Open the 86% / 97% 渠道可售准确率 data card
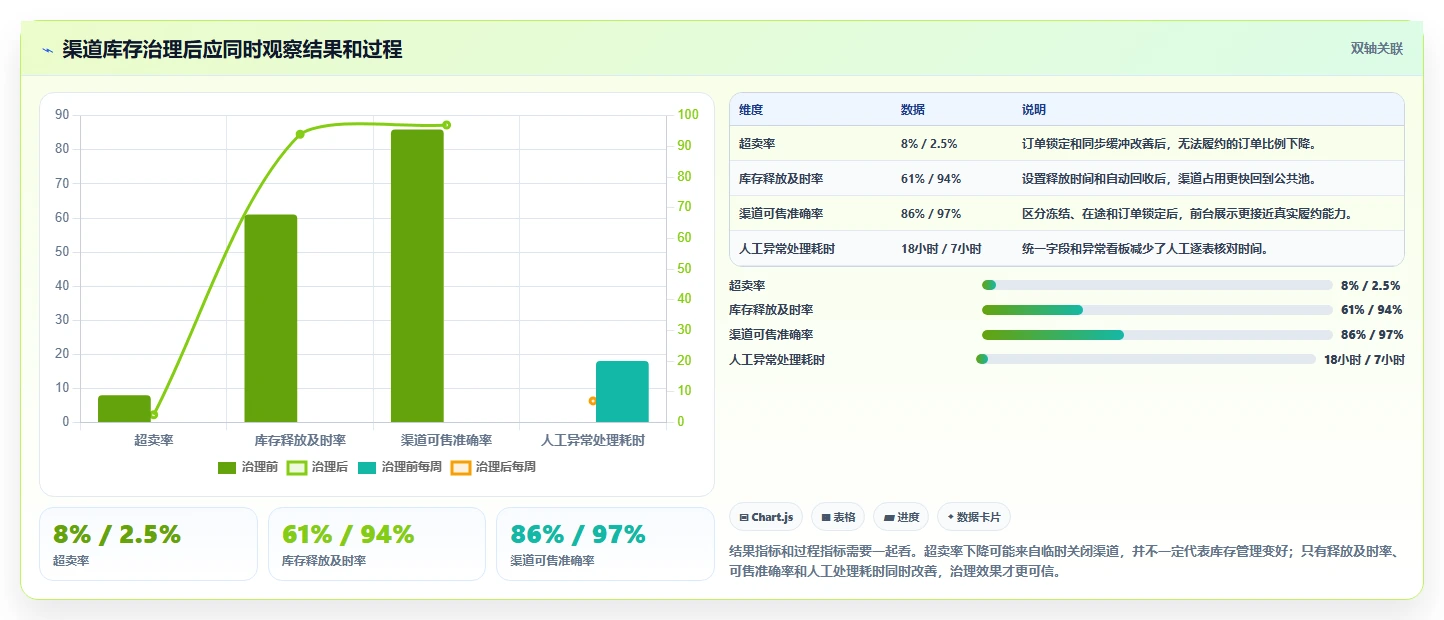 coord(605,544)
